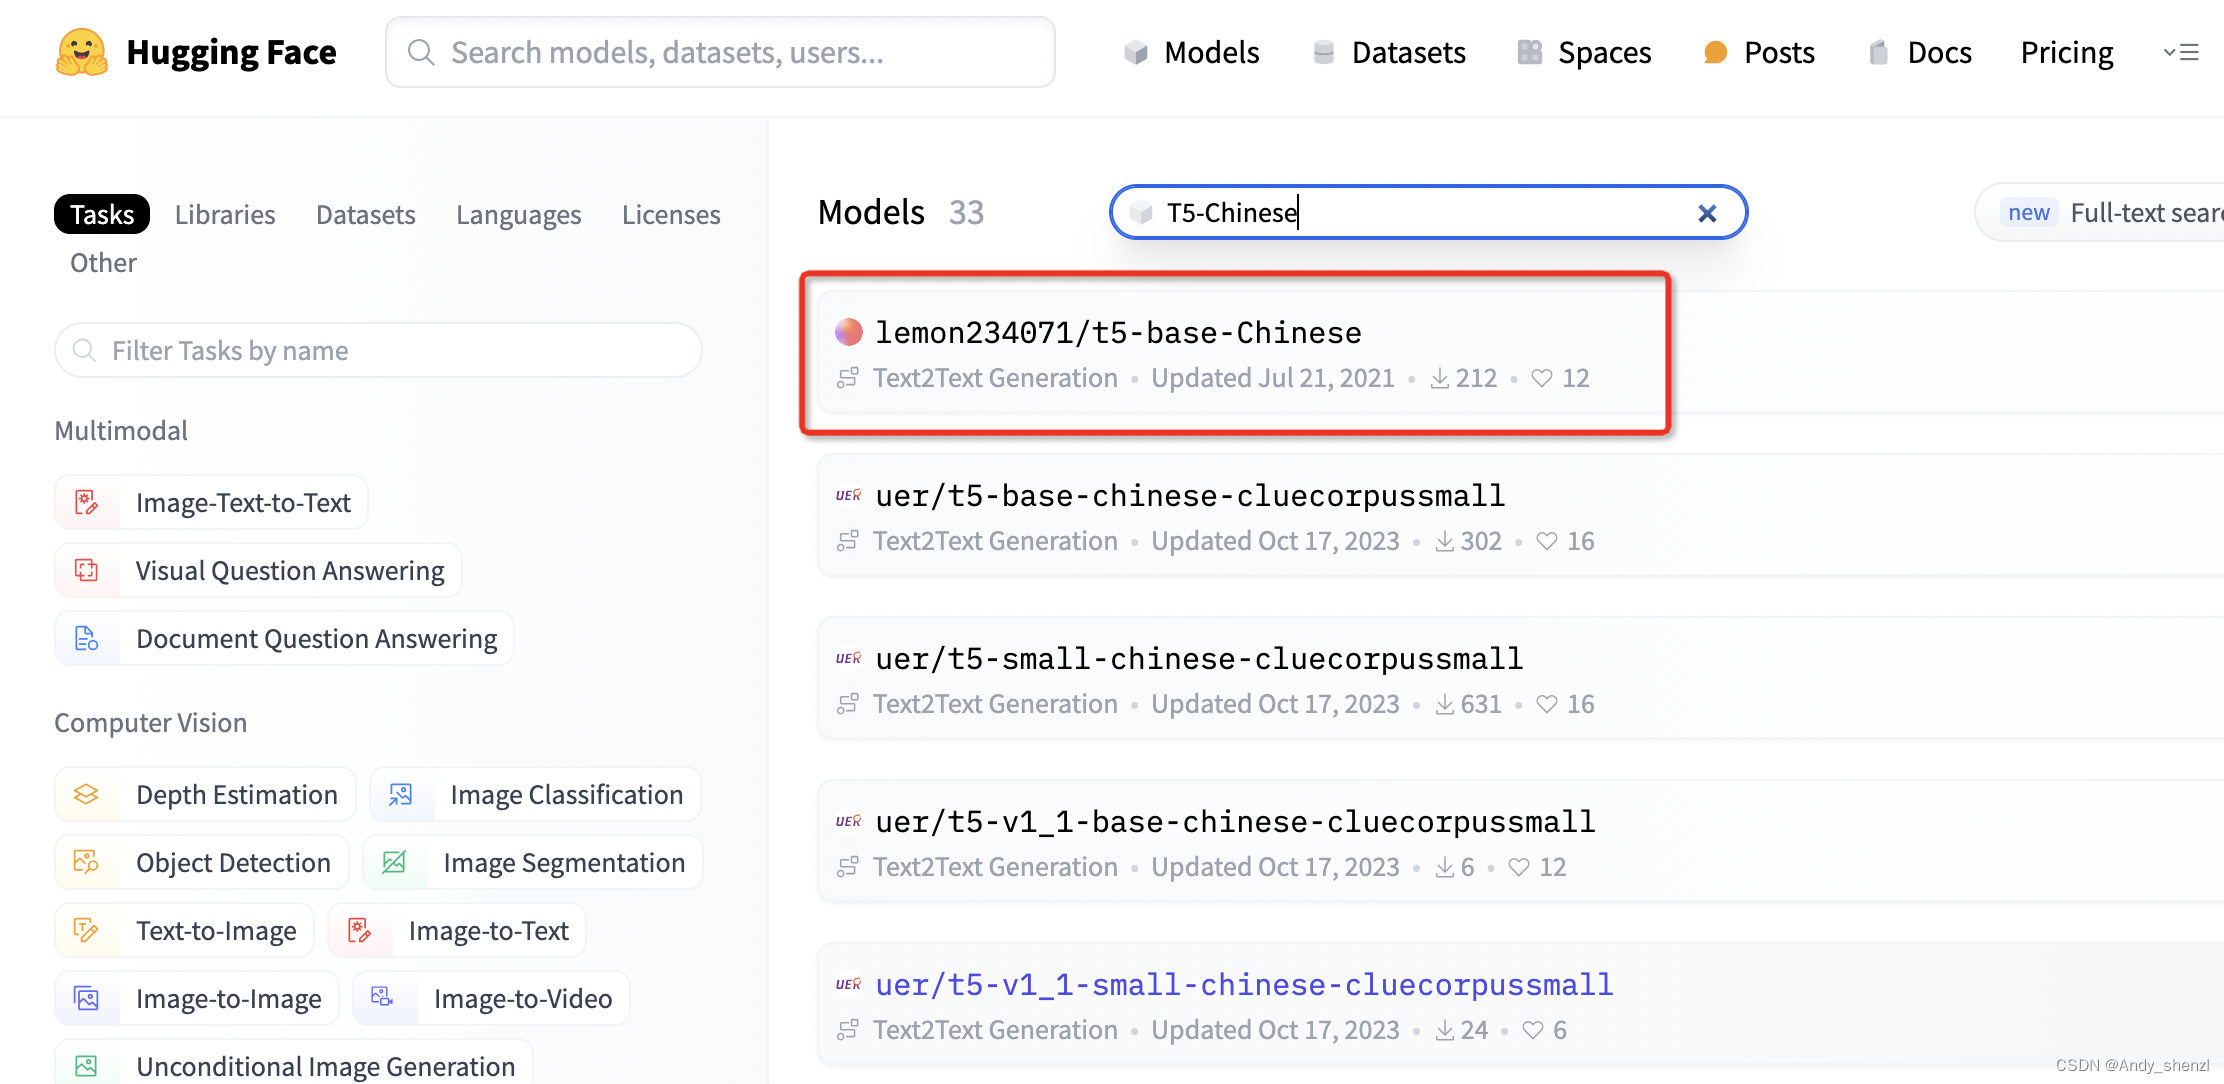This screenshot has width=2224, height=1084.
Task: Click the Visual Question Answering icon
Action: tap(87, 570)
